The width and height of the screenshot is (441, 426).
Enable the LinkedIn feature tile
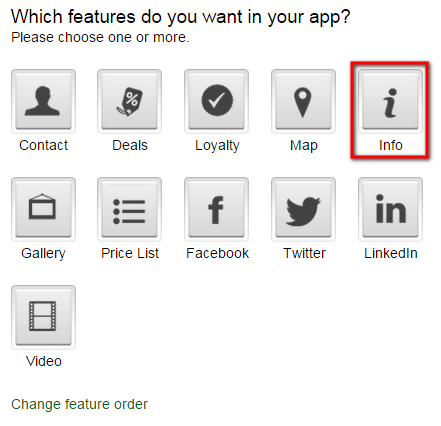coord(390,209)
